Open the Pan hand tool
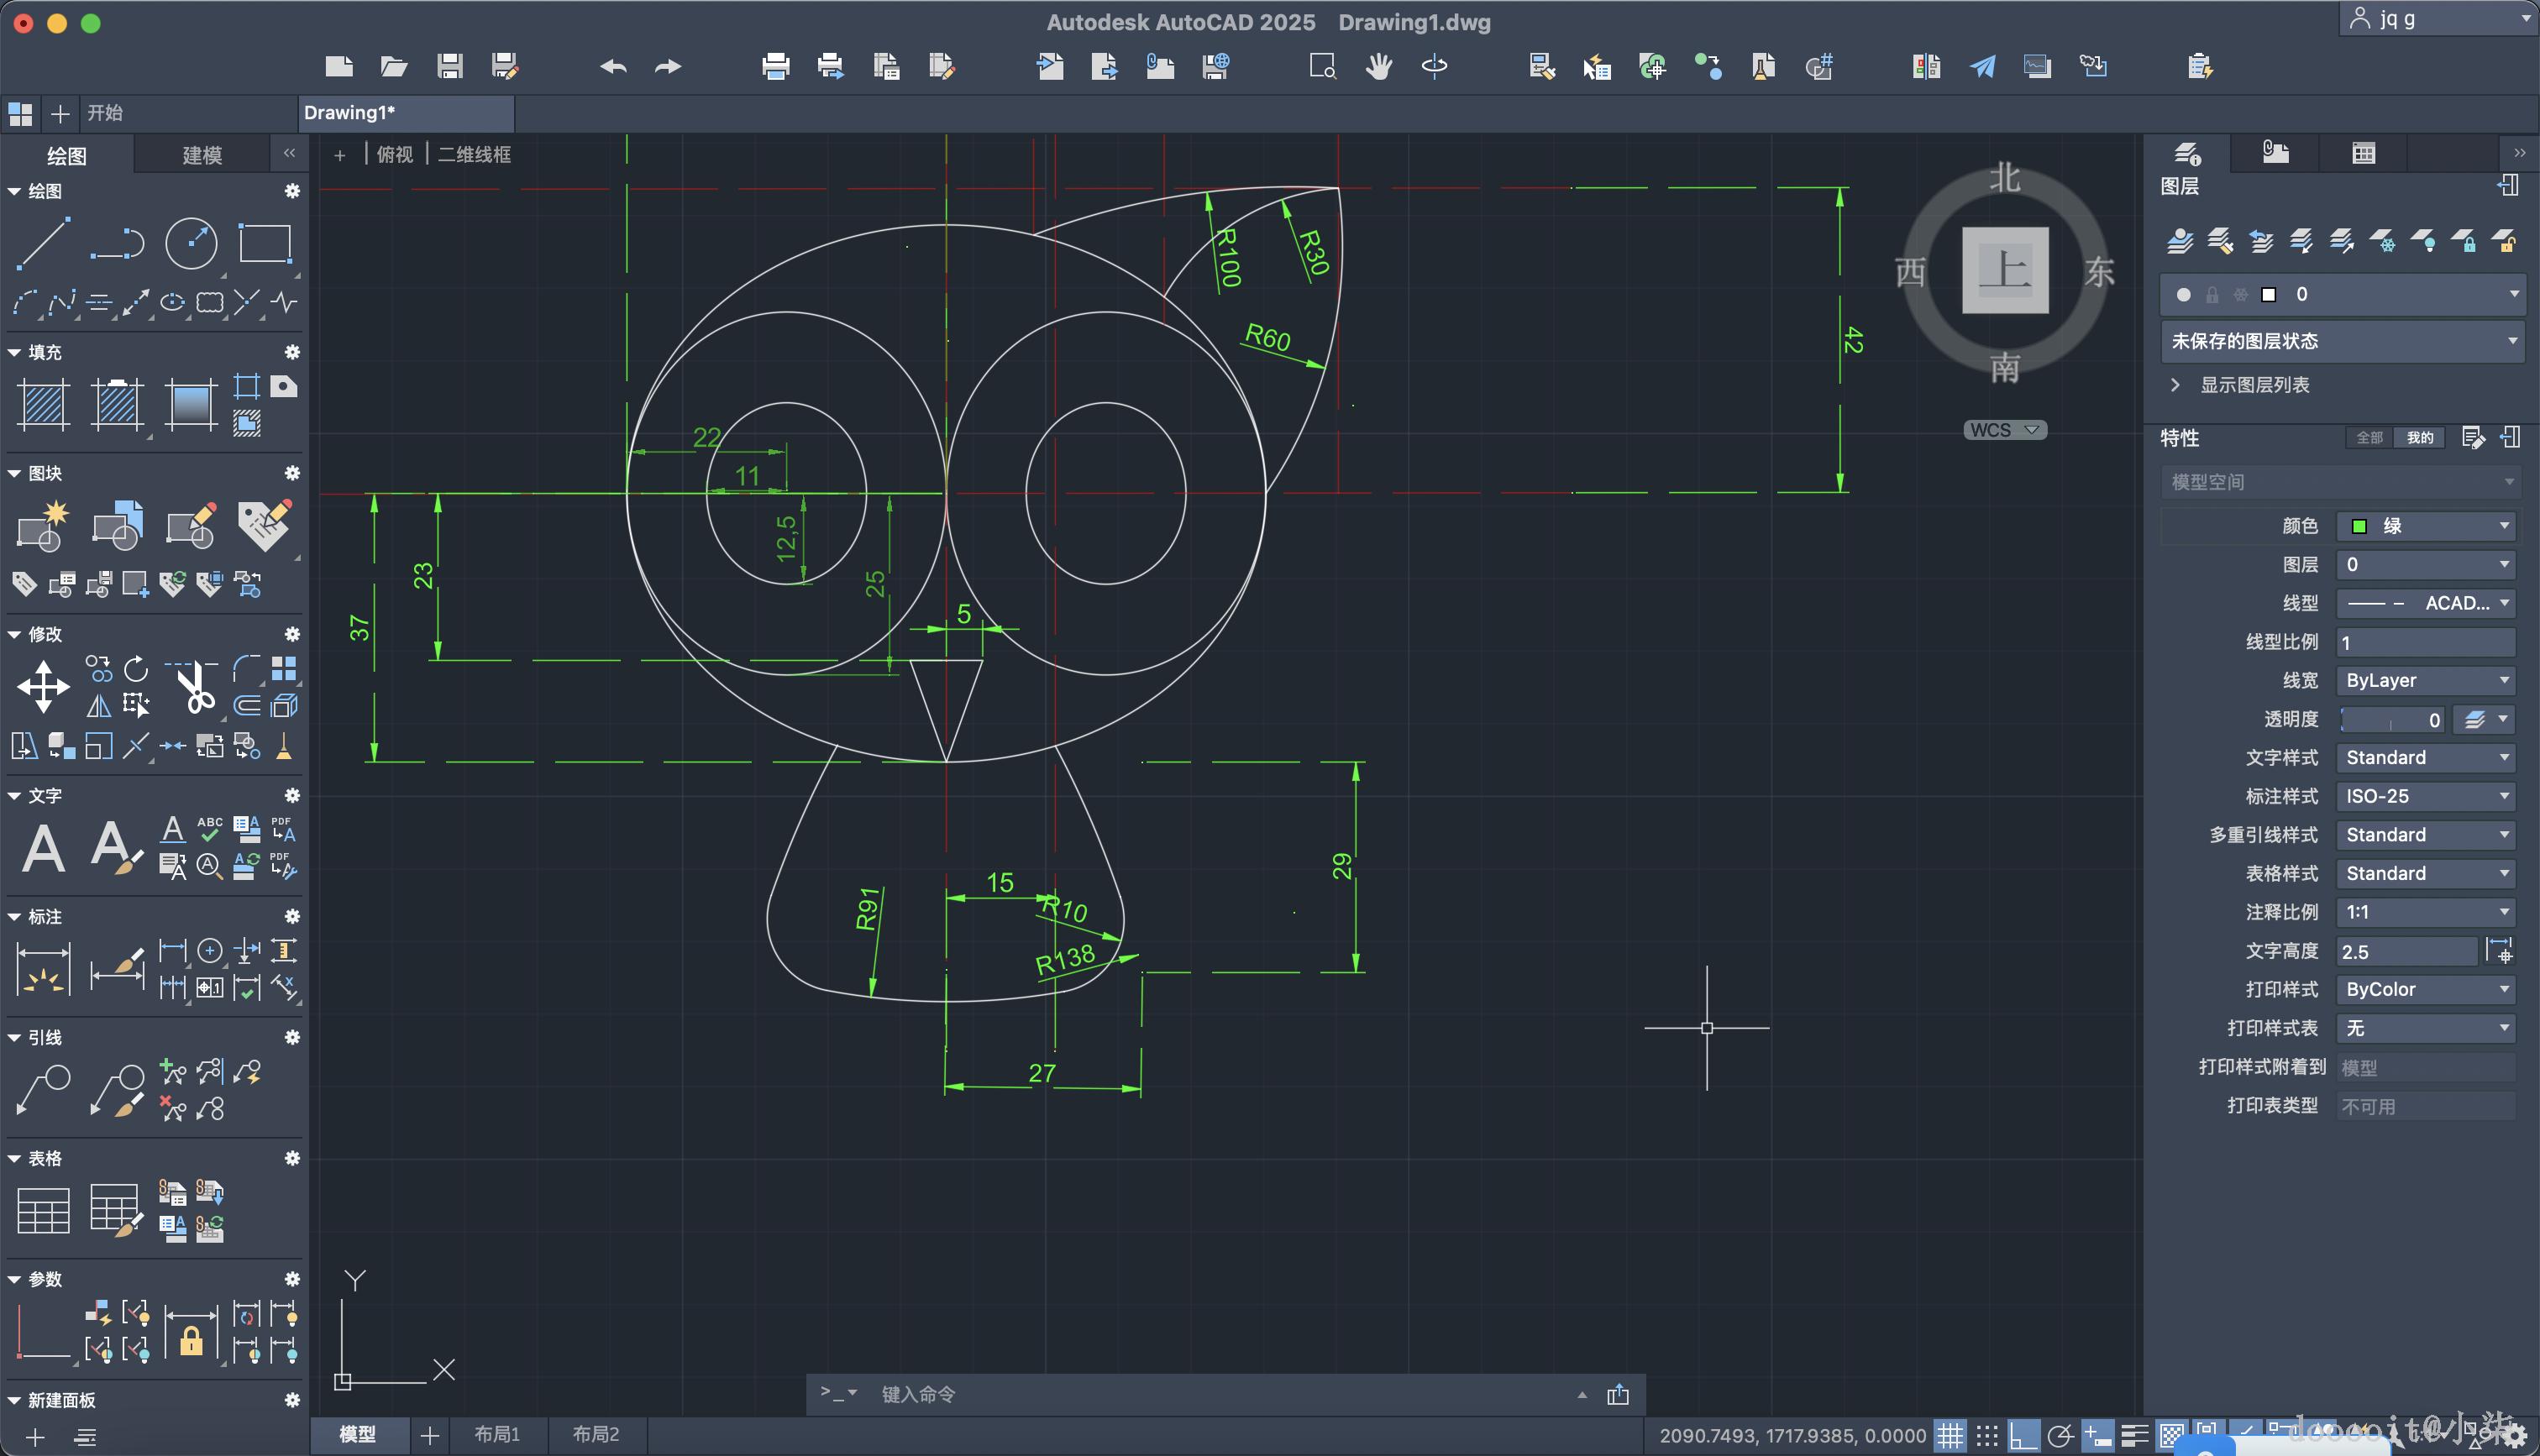 (x=1379, y=67)
